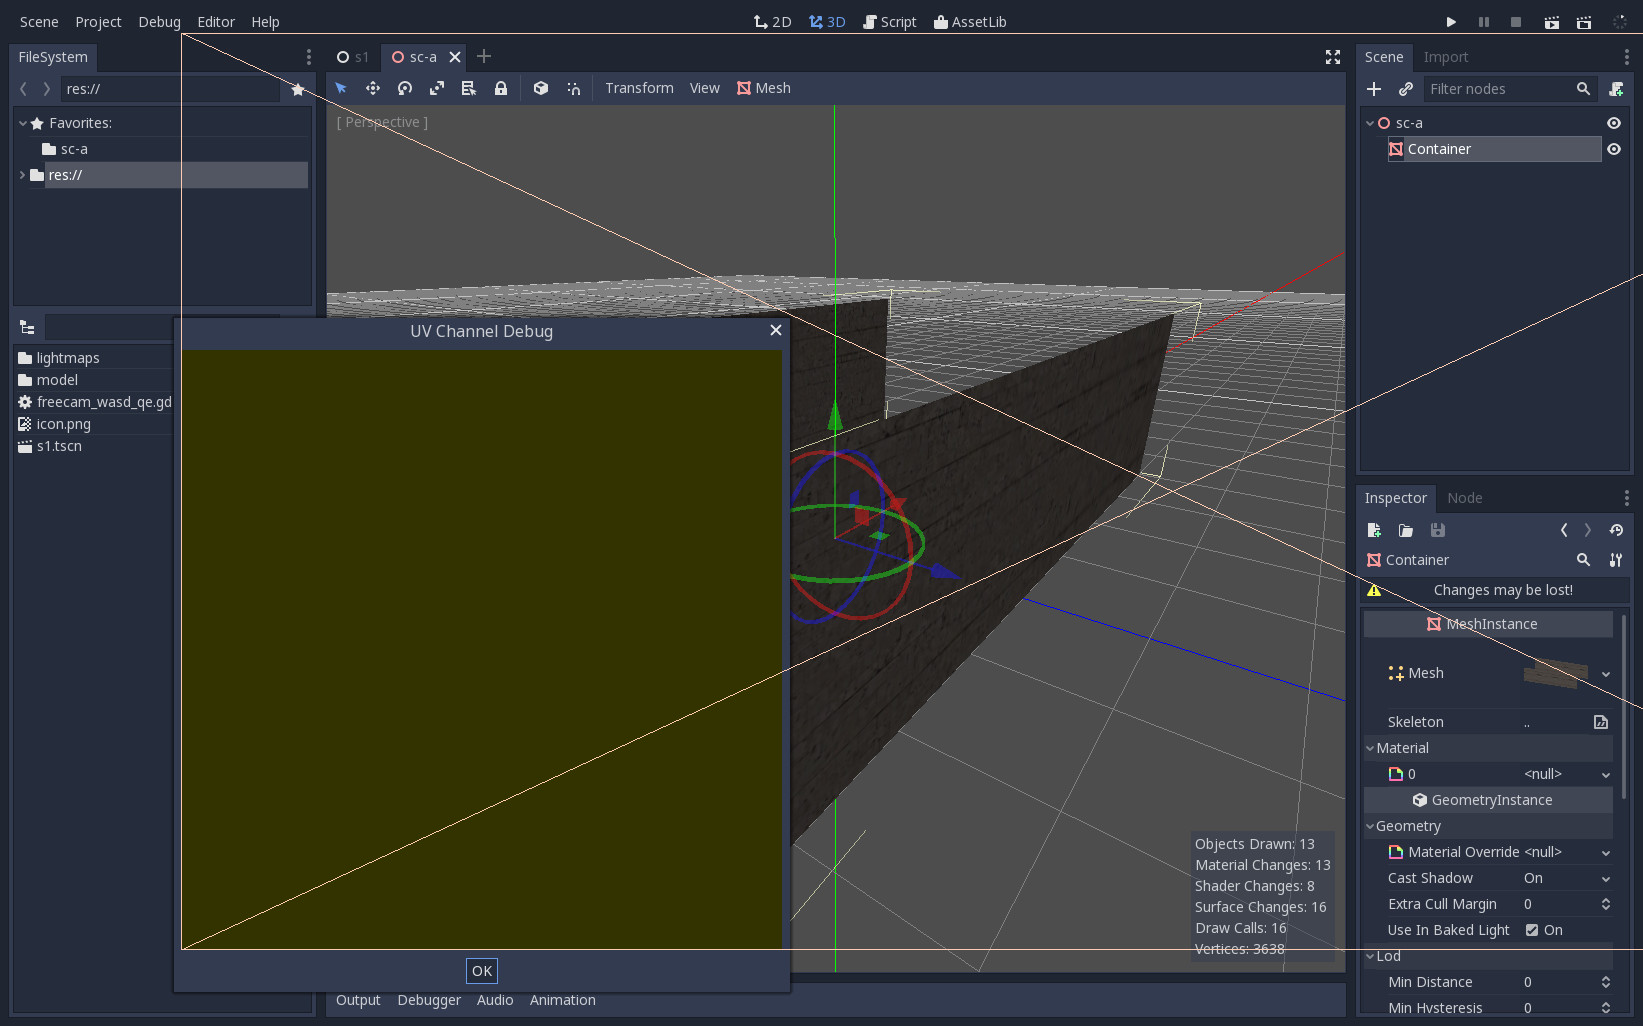Add a new scene tab
Screen dimensions: 1643x1026
point(484,56)
